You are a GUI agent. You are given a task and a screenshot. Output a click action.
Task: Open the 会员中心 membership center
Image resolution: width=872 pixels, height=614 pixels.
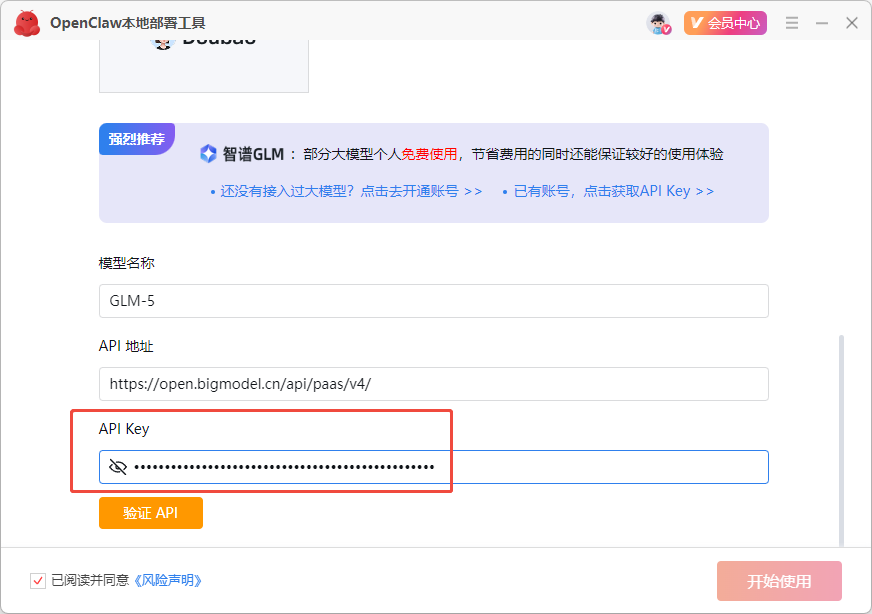tap(723, 21)
